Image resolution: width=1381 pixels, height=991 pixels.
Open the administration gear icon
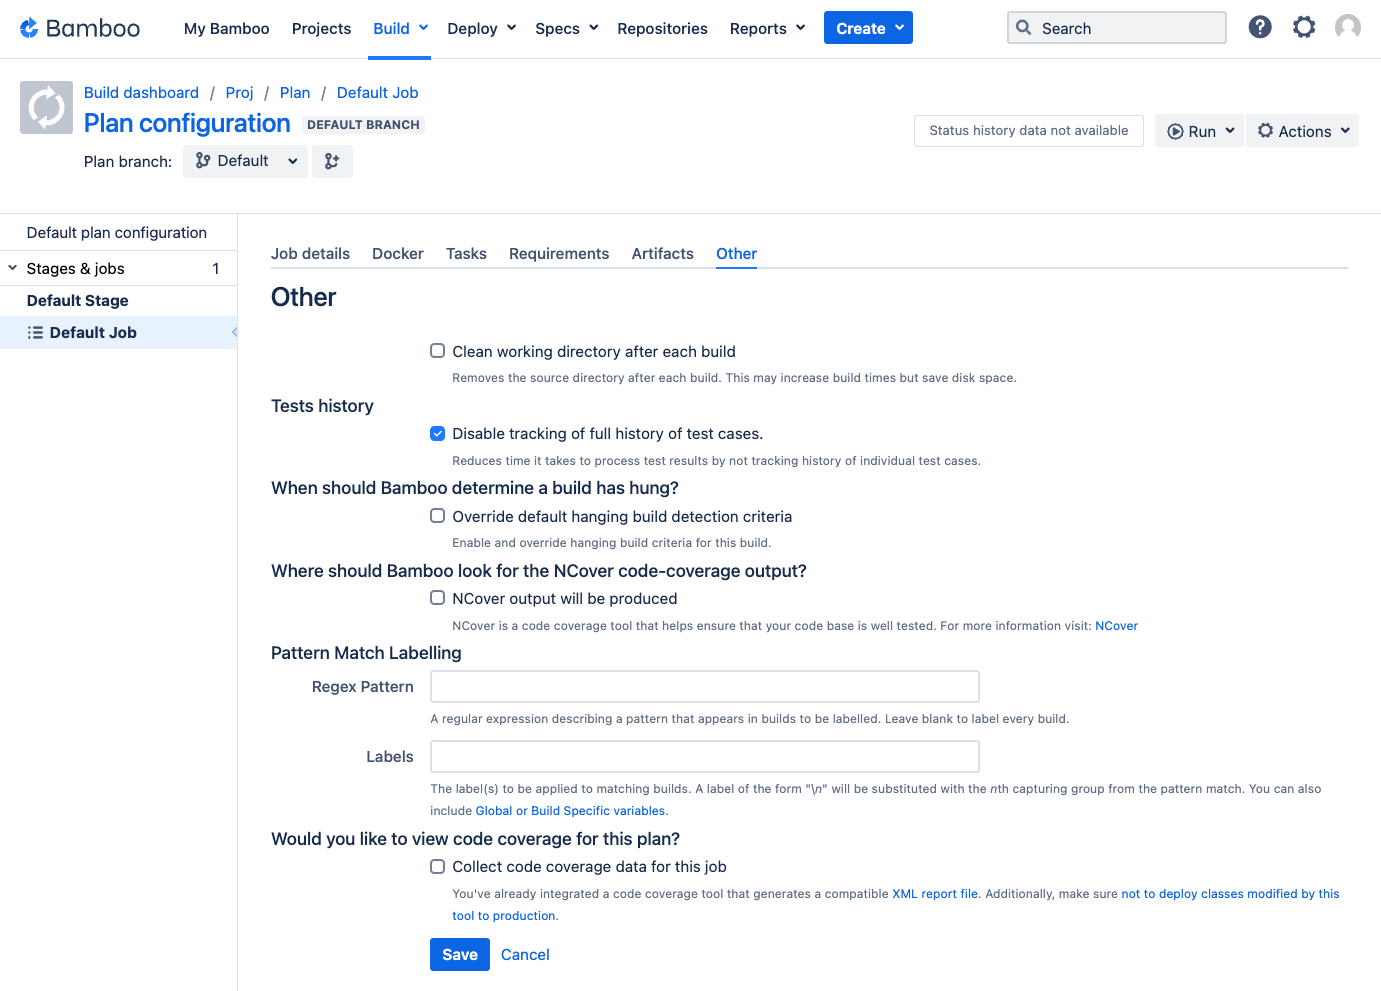pyautogui.click(x=1304, y=27)
